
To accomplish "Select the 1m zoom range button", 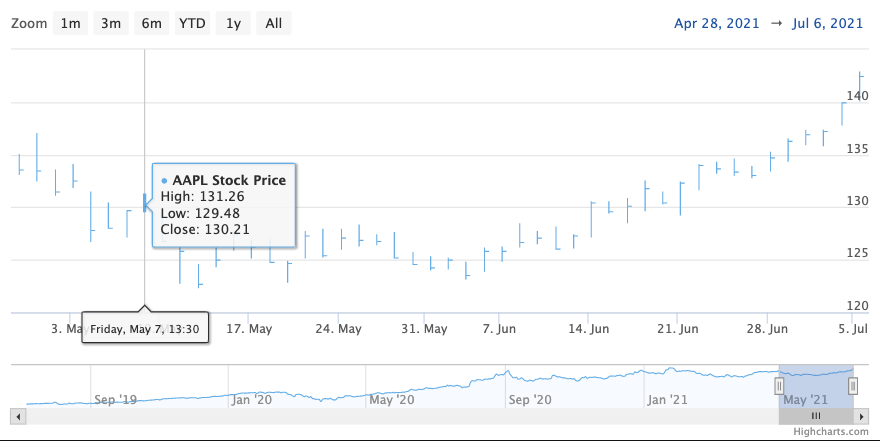I will pyautogui.click(x=70, y=23).
